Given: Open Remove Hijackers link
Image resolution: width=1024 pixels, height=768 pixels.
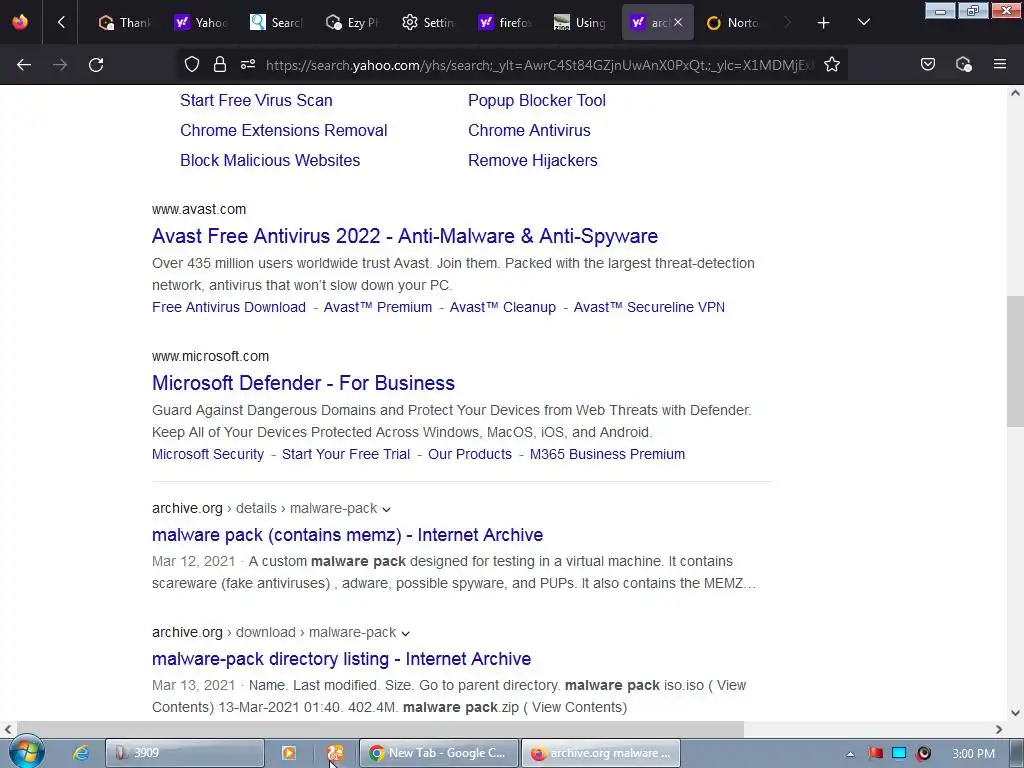Looking at the screenshot, I should [x=532, y=160].
